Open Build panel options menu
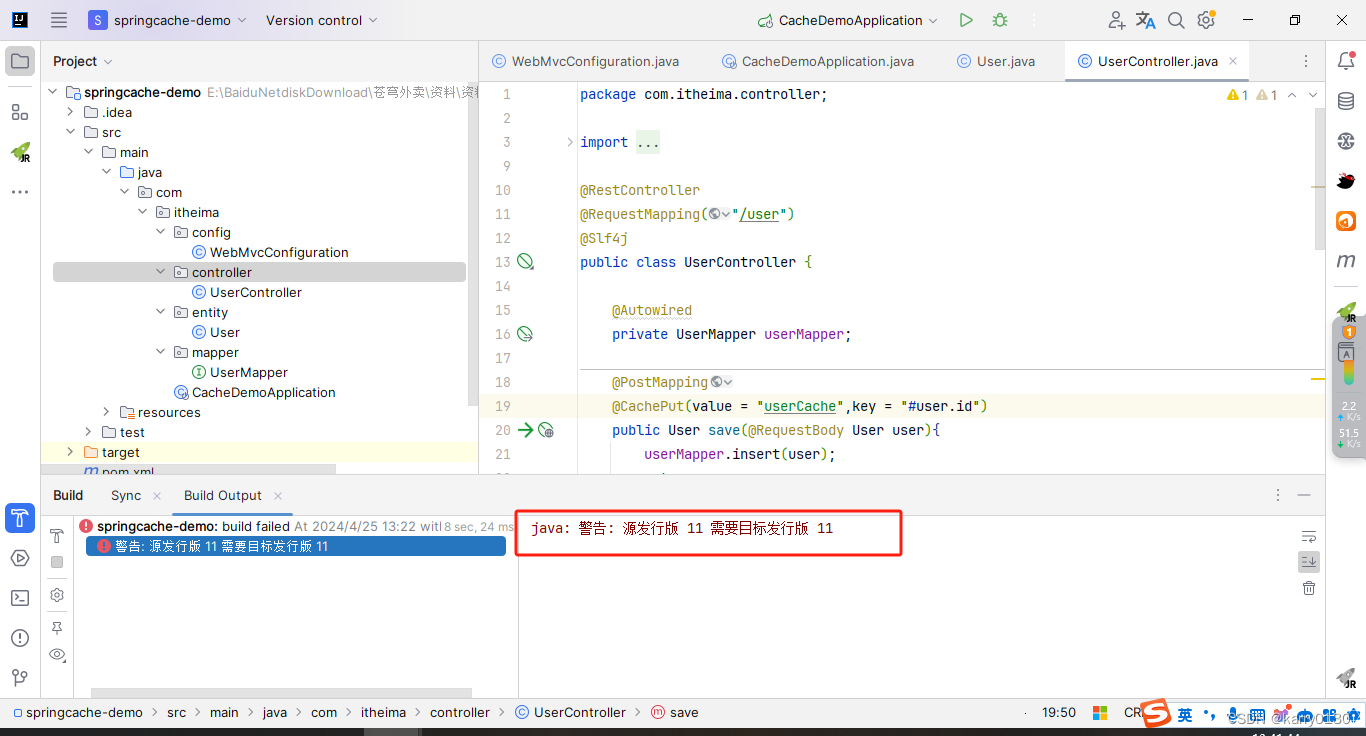The height and width of the screenshot is (736, 1366). coord(1277,495)
